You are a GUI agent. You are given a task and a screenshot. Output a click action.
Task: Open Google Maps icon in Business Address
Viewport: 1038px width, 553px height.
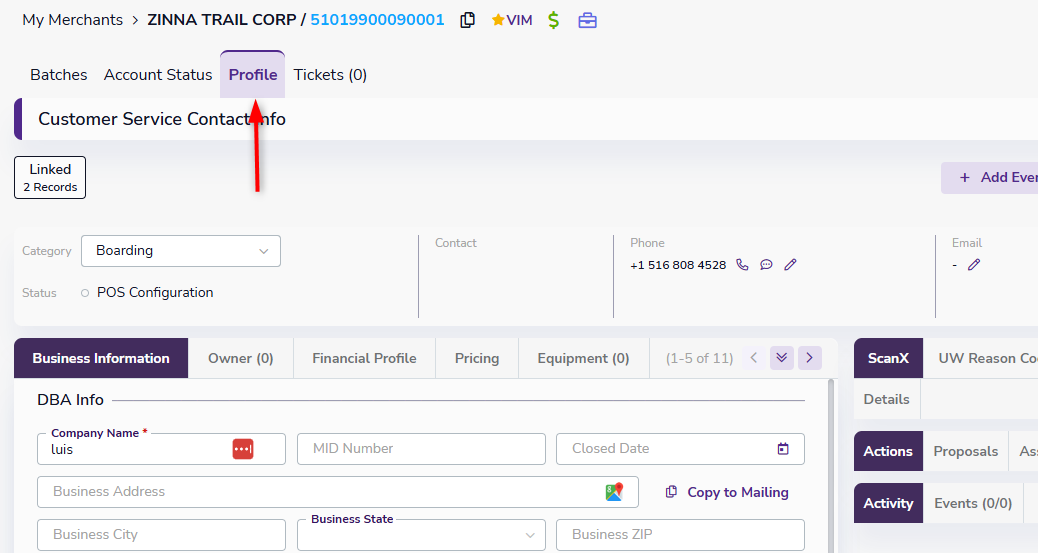click(614, 491)
